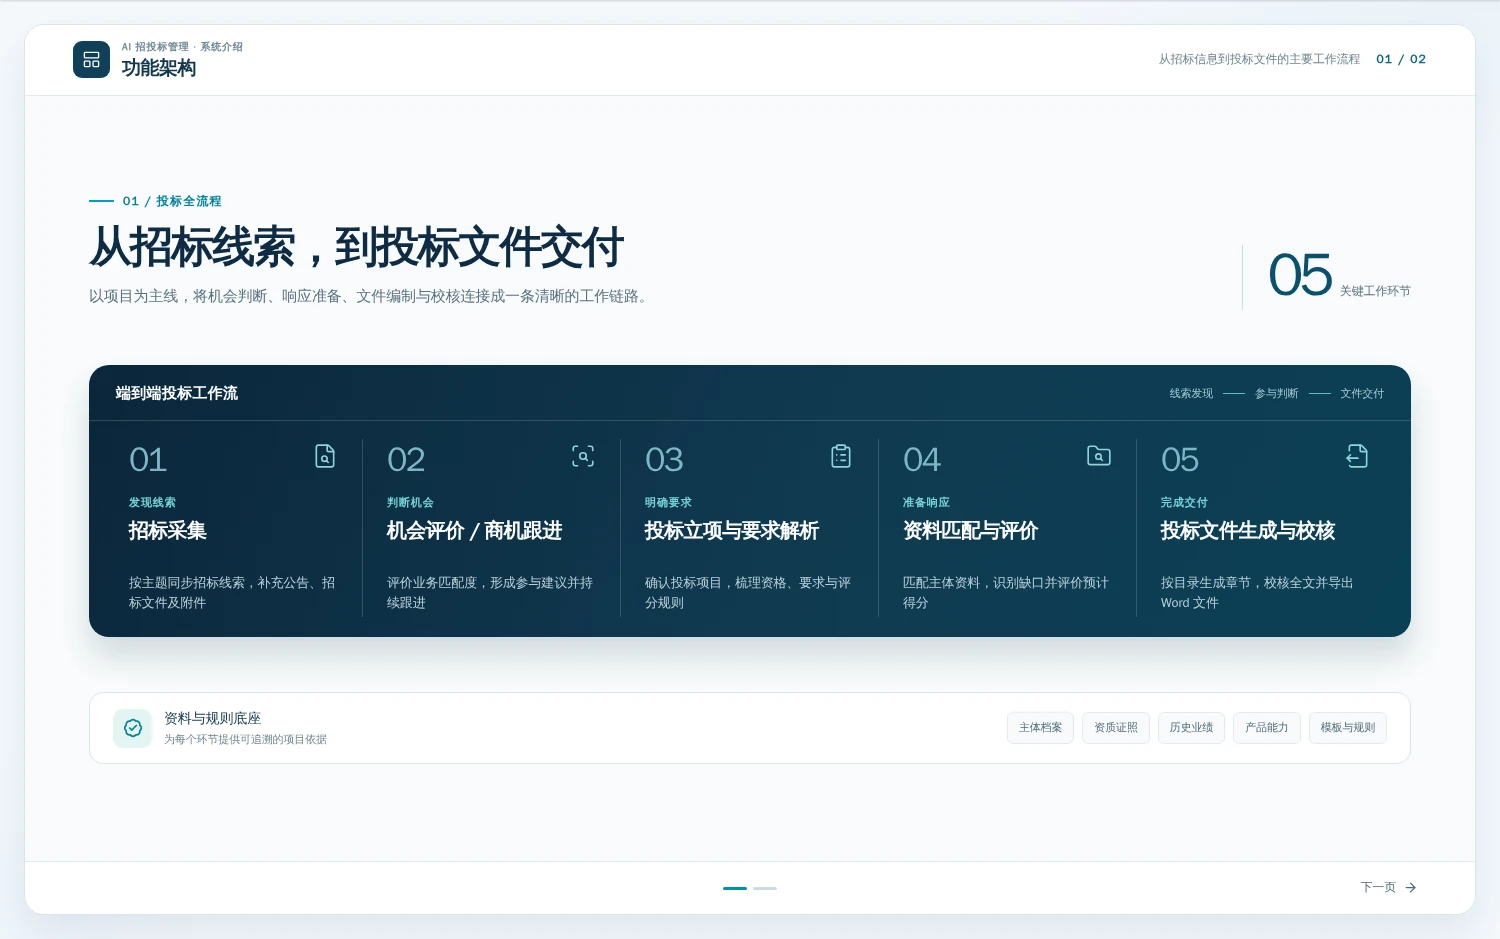The width and height of the screenshot is (1500, 939).
Task: Click the folder search icon in 资料匹配与评价 card
Action: [1099, 456]
